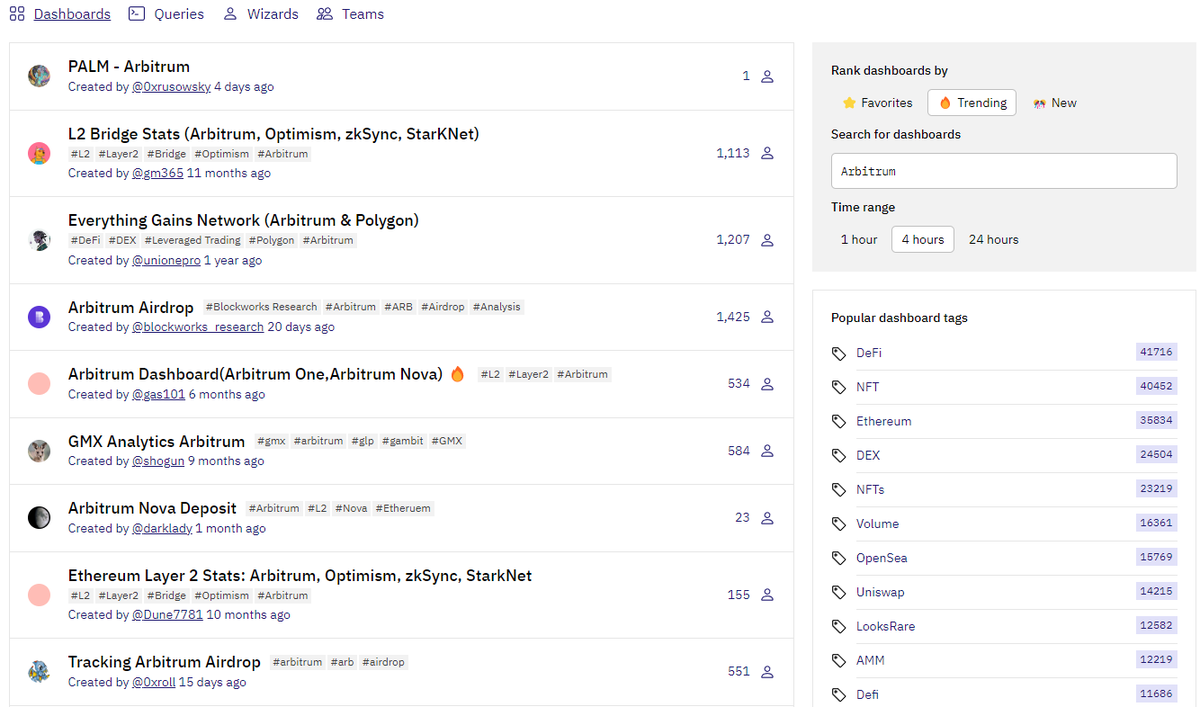Click PALM - Arbitrum avatar thumbnail
Screen dimensions: 1200x707
39,76
